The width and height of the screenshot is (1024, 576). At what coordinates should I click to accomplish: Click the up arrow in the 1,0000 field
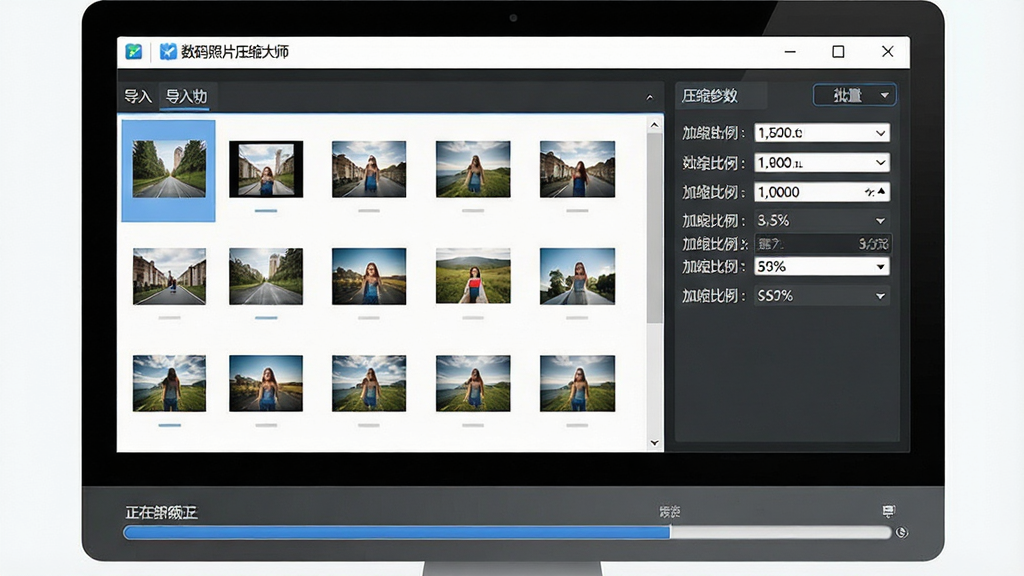coord(882,191)
